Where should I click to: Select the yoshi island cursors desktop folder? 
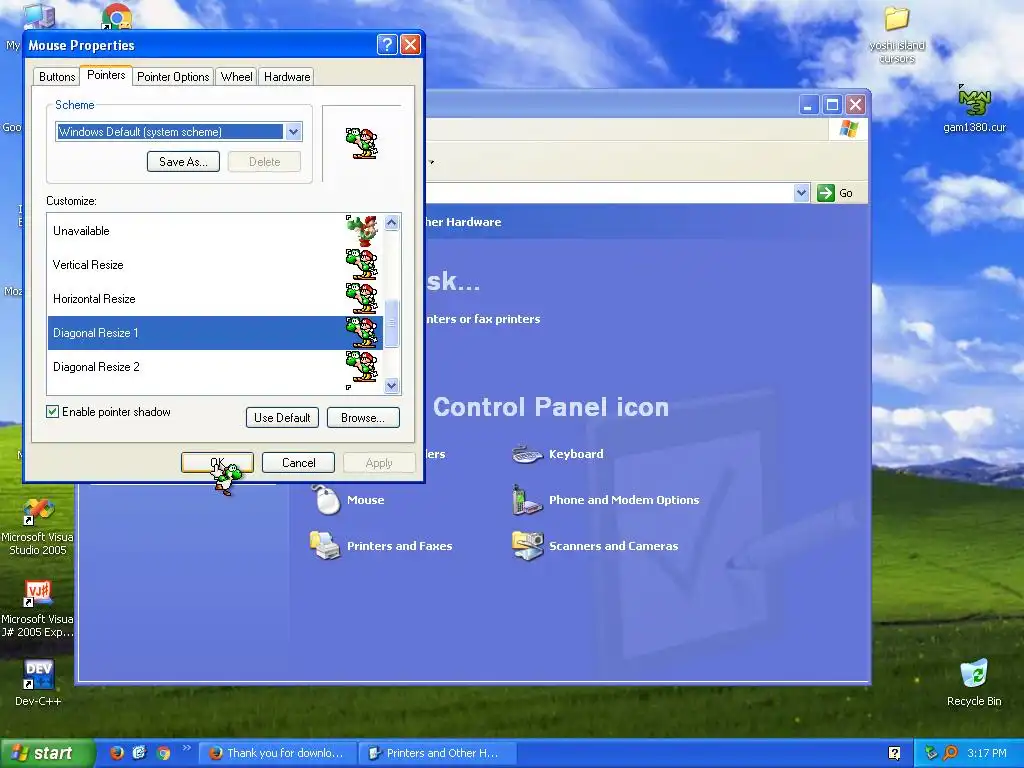coord(897,34)
